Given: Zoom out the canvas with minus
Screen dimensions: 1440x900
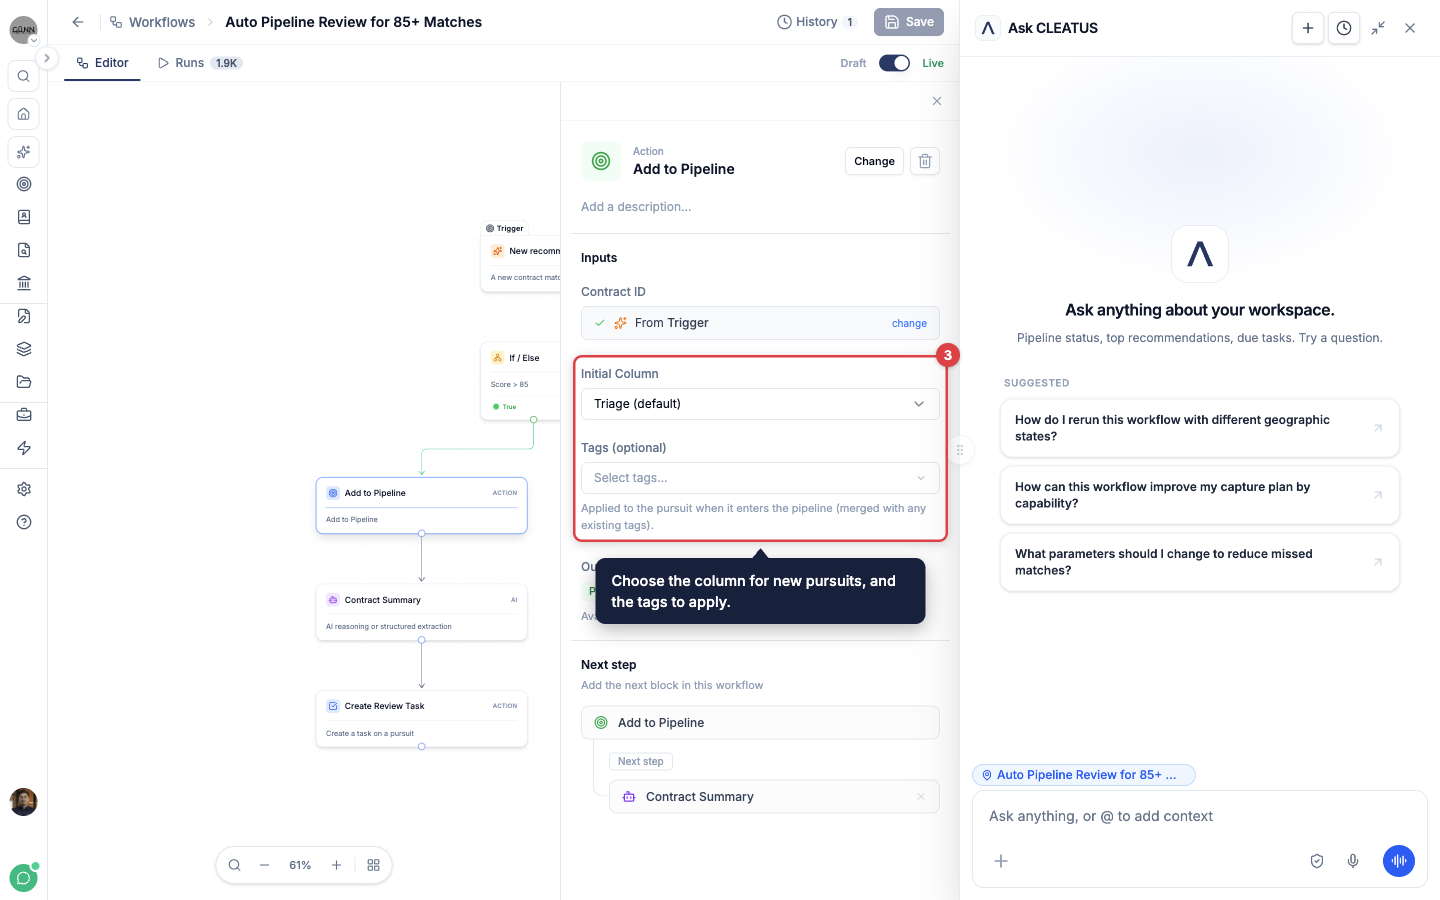Looking at the screenshot, I should [x=264, y=865].
